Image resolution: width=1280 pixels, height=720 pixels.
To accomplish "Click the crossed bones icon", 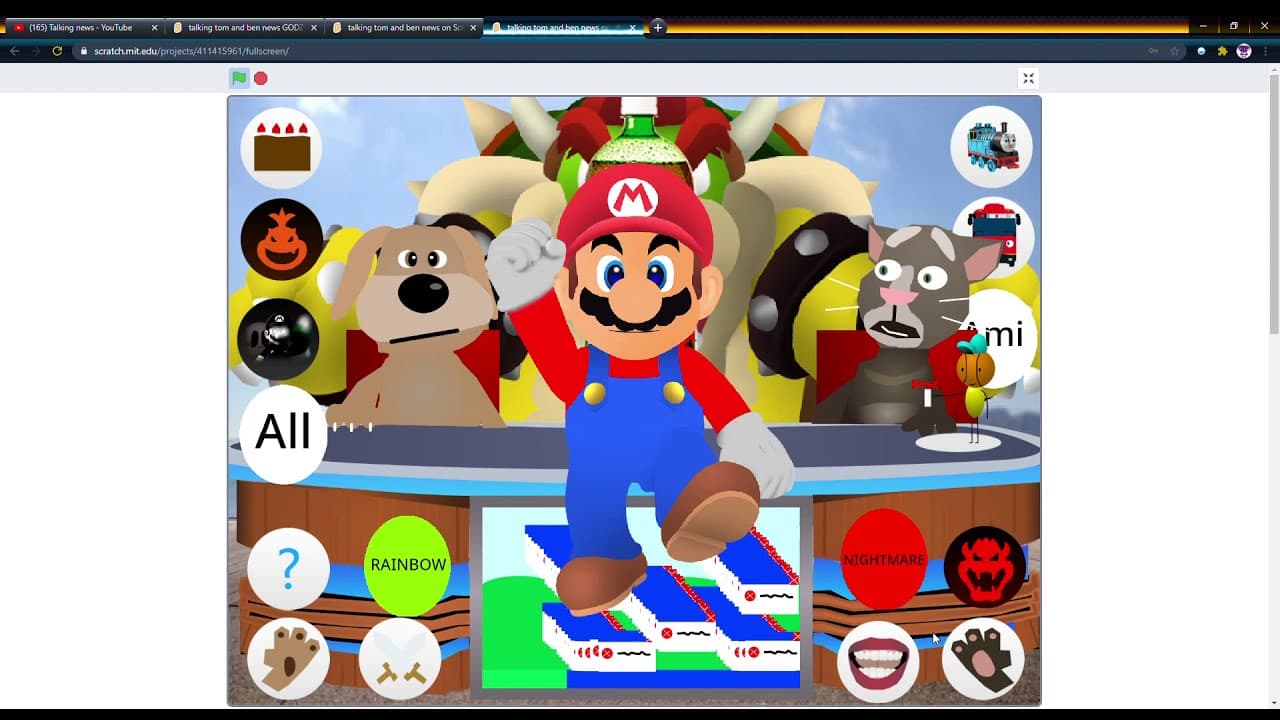I will pos(400,659).
